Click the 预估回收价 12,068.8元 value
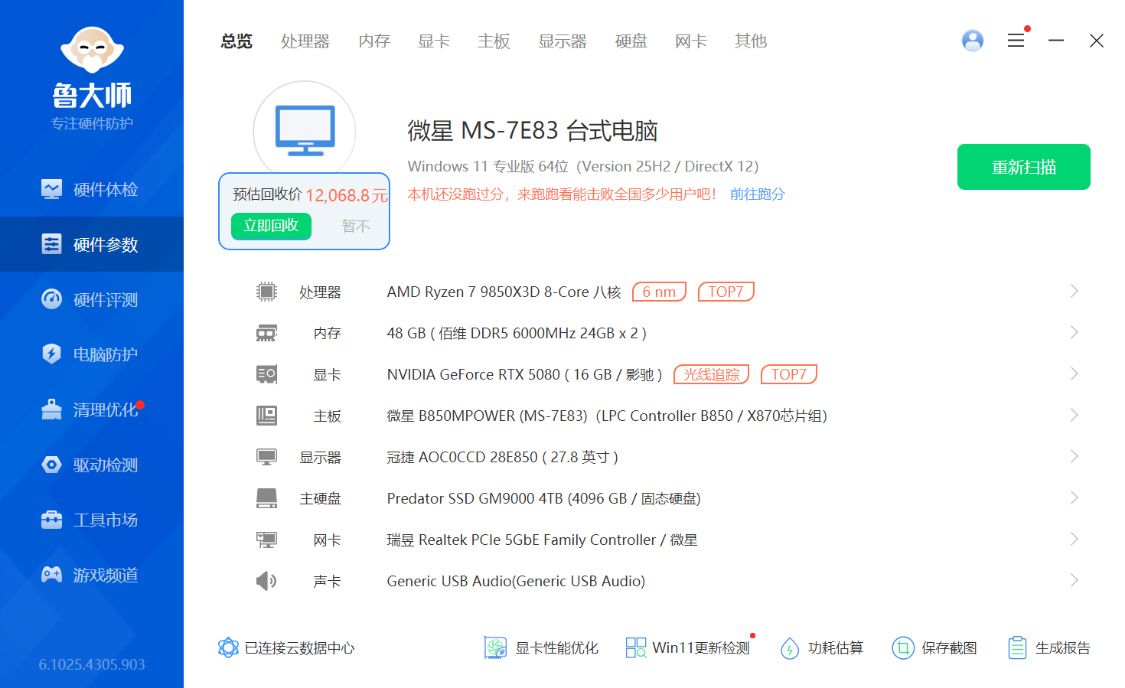 (x=347, y=195)
